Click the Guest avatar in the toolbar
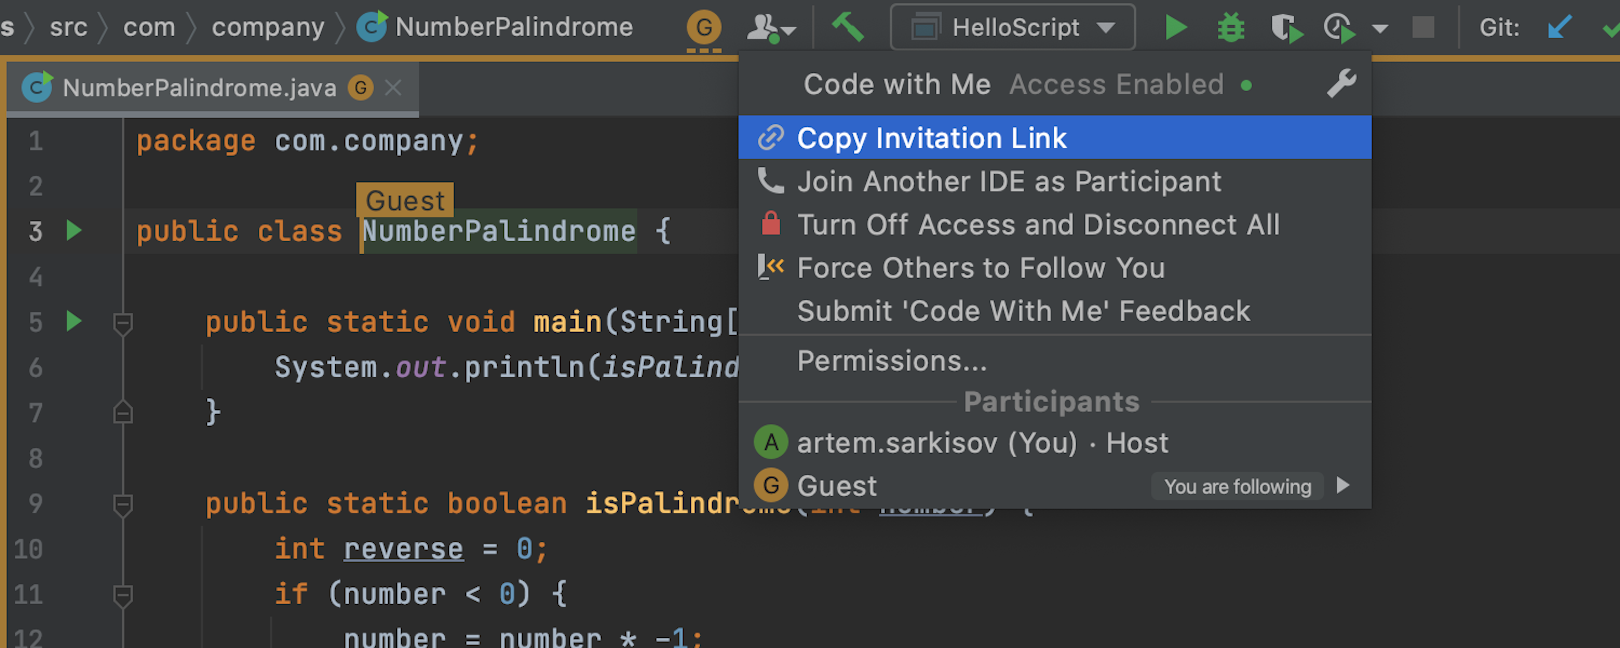 pyautogui.click(x=704, y=27)
